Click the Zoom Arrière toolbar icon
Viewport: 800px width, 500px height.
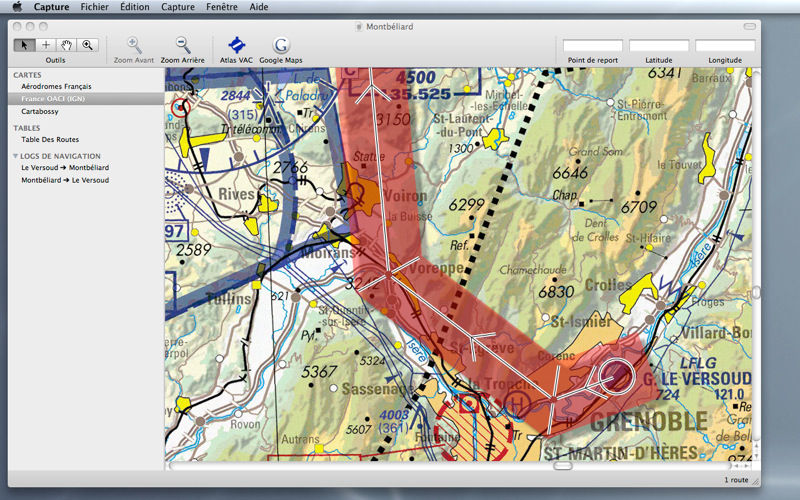(183, 45)
